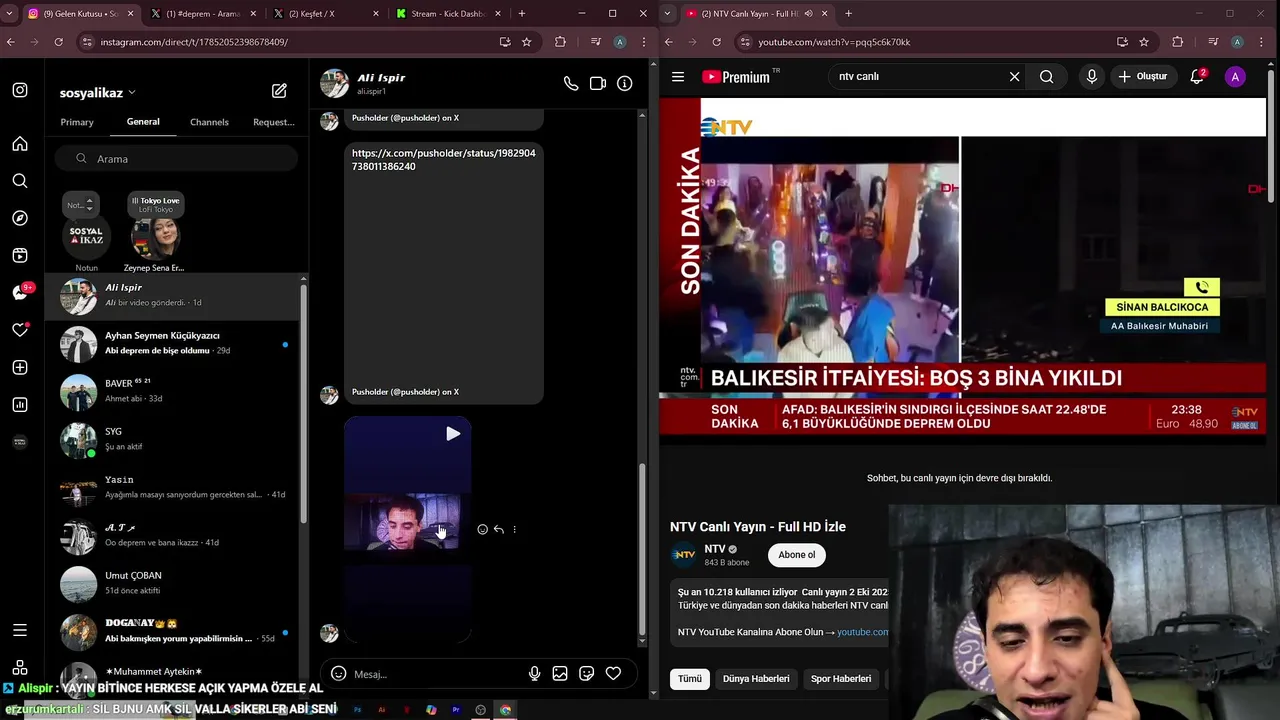Screen dimensions: 1280x720
Task: Click the Arama search field in inbox
Action: [177, 159]
